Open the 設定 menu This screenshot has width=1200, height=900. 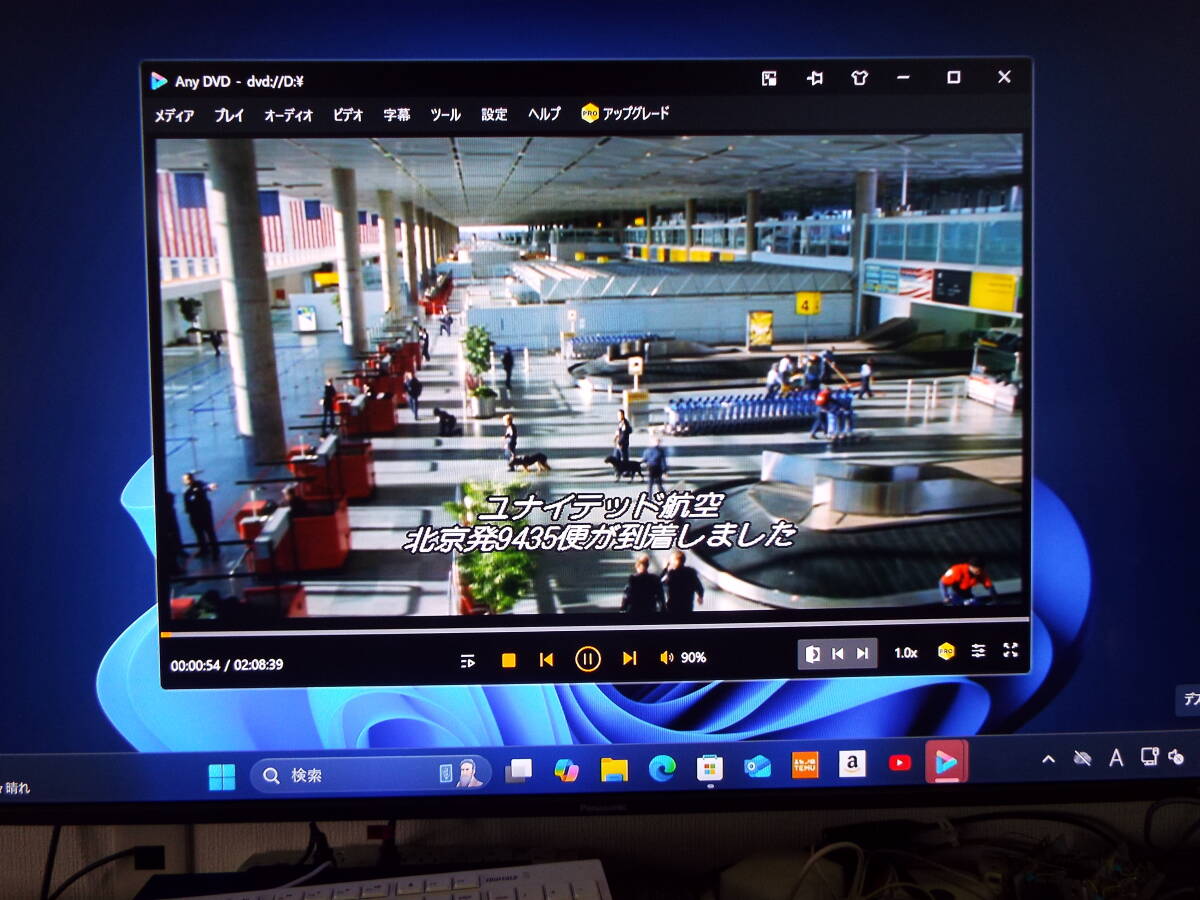point(494,115)
